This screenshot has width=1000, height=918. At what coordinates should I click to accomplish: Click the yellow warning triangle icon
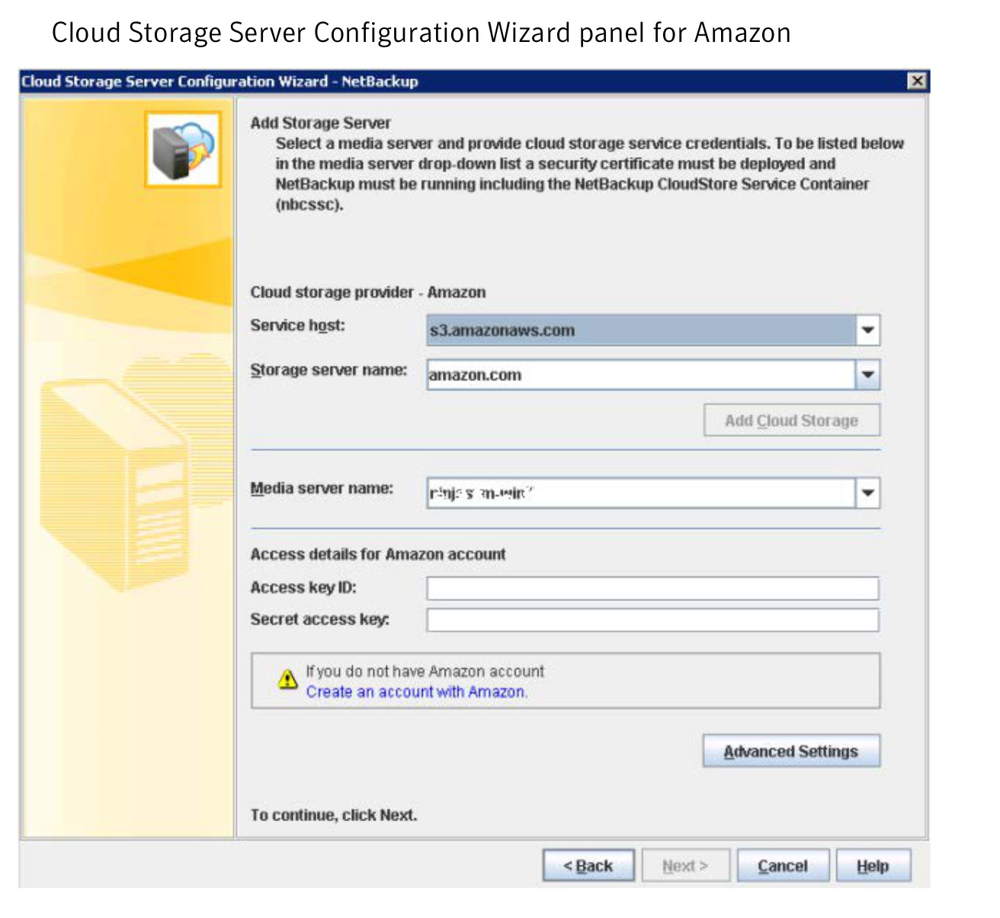288,679
